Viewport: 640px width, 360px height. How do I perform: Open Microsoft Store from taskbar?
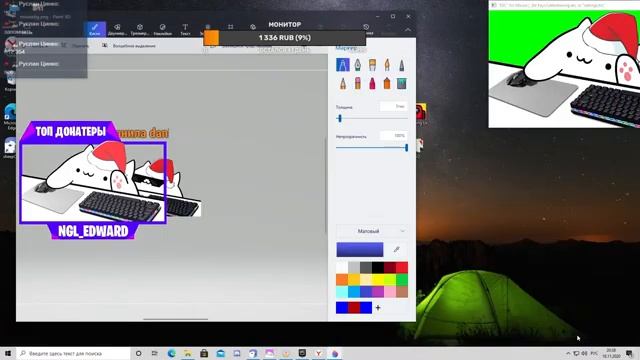(204, 353)
